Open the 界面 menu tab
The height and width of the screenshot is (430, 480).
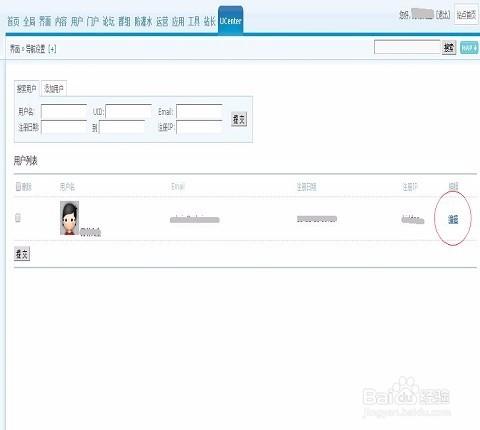45,22
